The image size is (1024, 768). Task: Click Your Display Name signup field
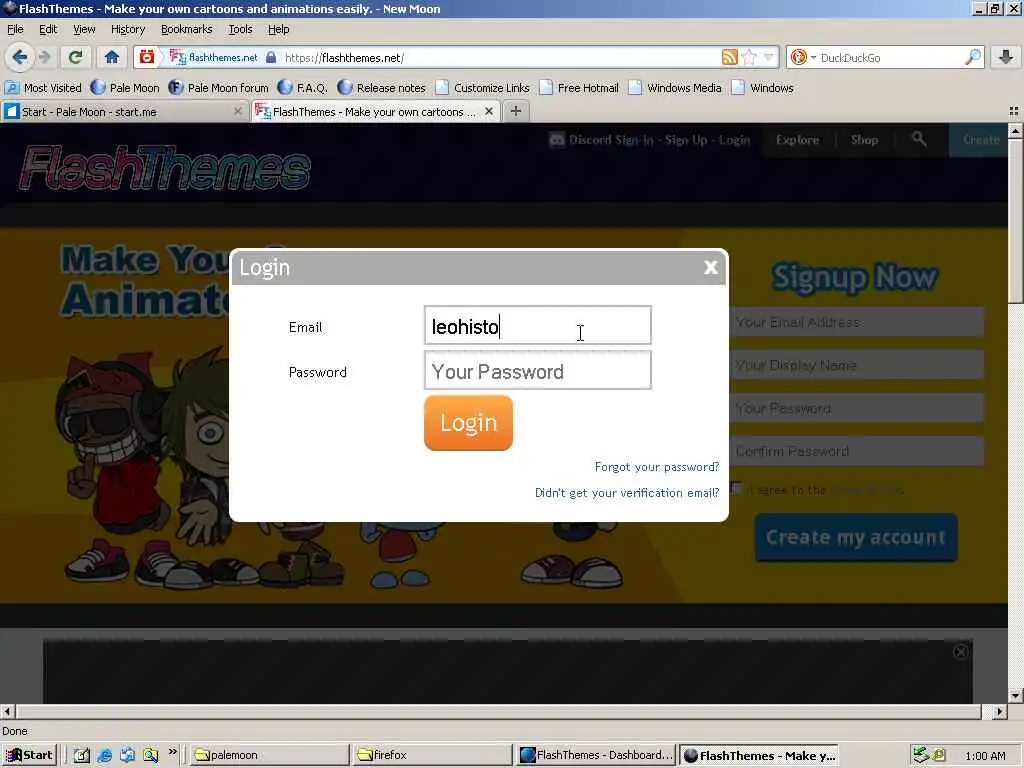[857, 365]
